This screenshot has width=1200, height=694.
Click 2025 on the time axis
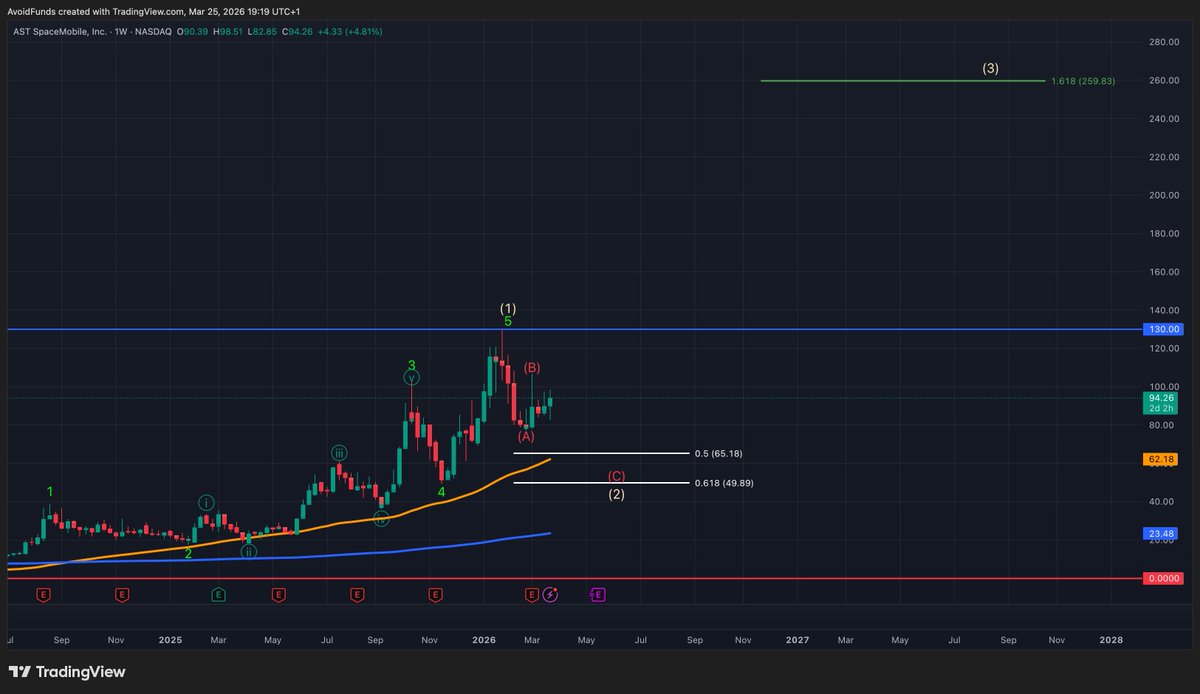tap(170, 639)
